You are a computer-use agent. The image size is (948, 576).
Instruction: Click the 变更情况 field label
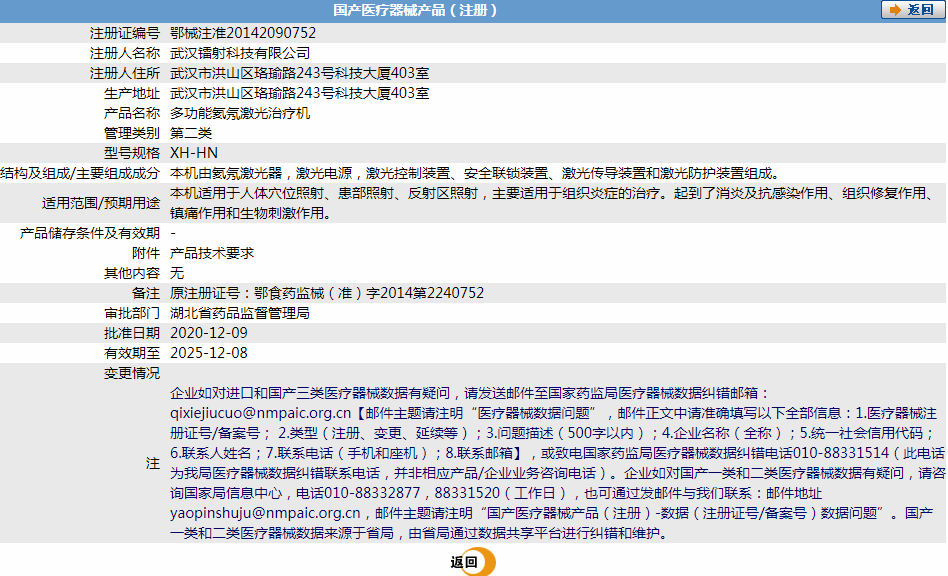click(x=132, y=374)
